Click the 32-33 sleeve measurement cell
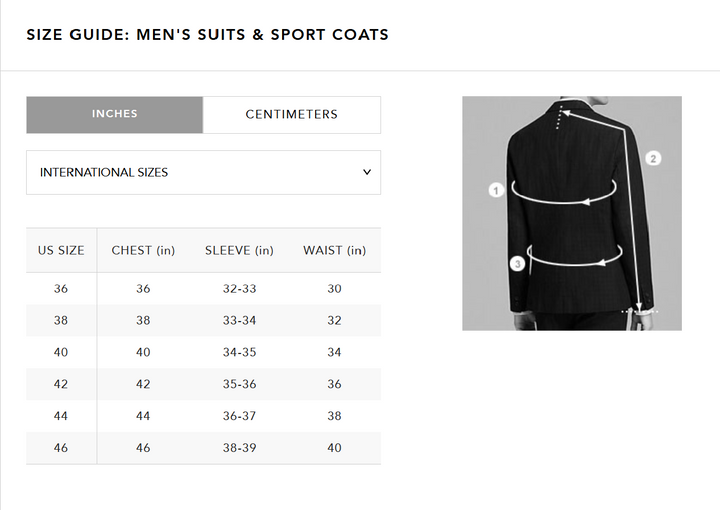The image size is (720, 510). [x=239, y=289]
